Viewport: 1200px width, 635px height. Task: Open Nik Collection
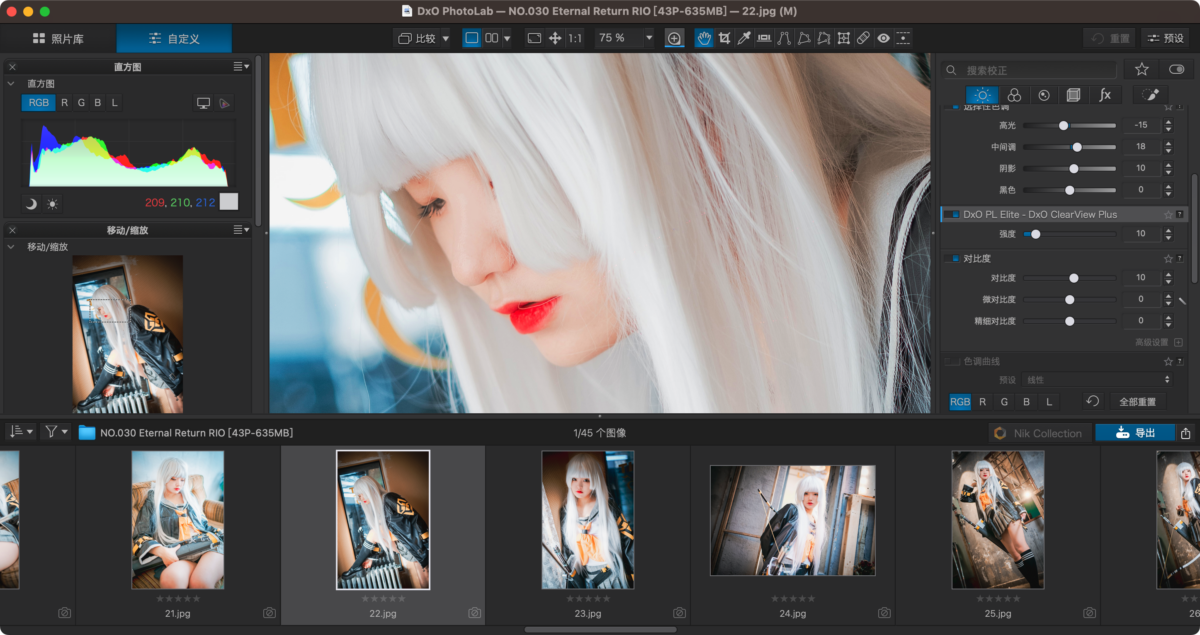click(1039, 433)
